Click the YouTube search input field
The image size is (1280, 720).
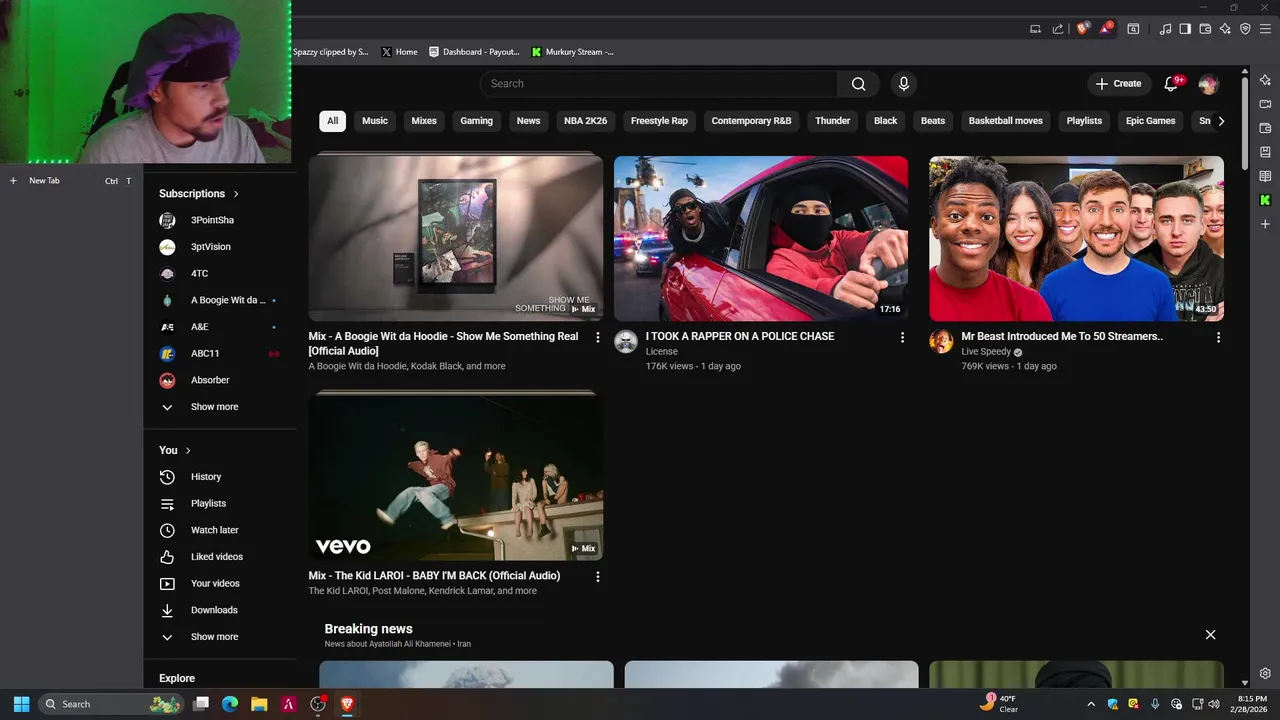pos(658,84)
